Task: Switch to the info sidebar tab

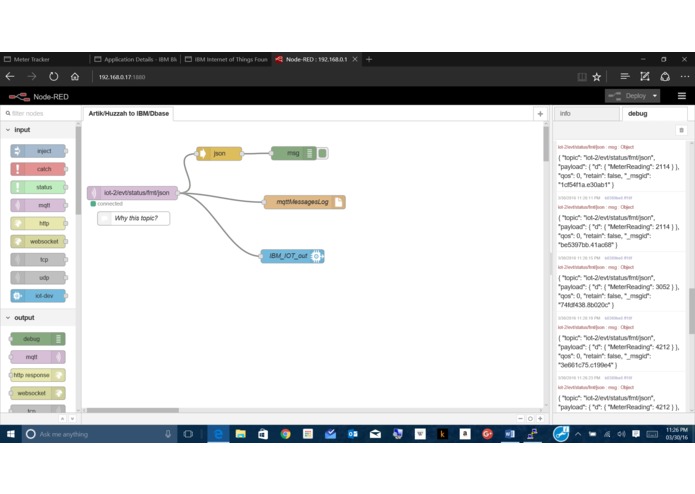Action: 586,113
